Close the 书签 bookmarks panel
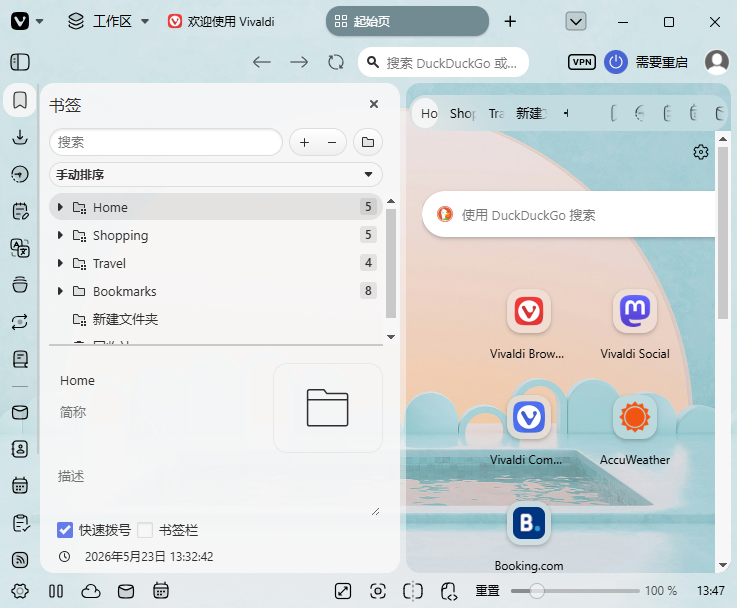 (374, 104)
